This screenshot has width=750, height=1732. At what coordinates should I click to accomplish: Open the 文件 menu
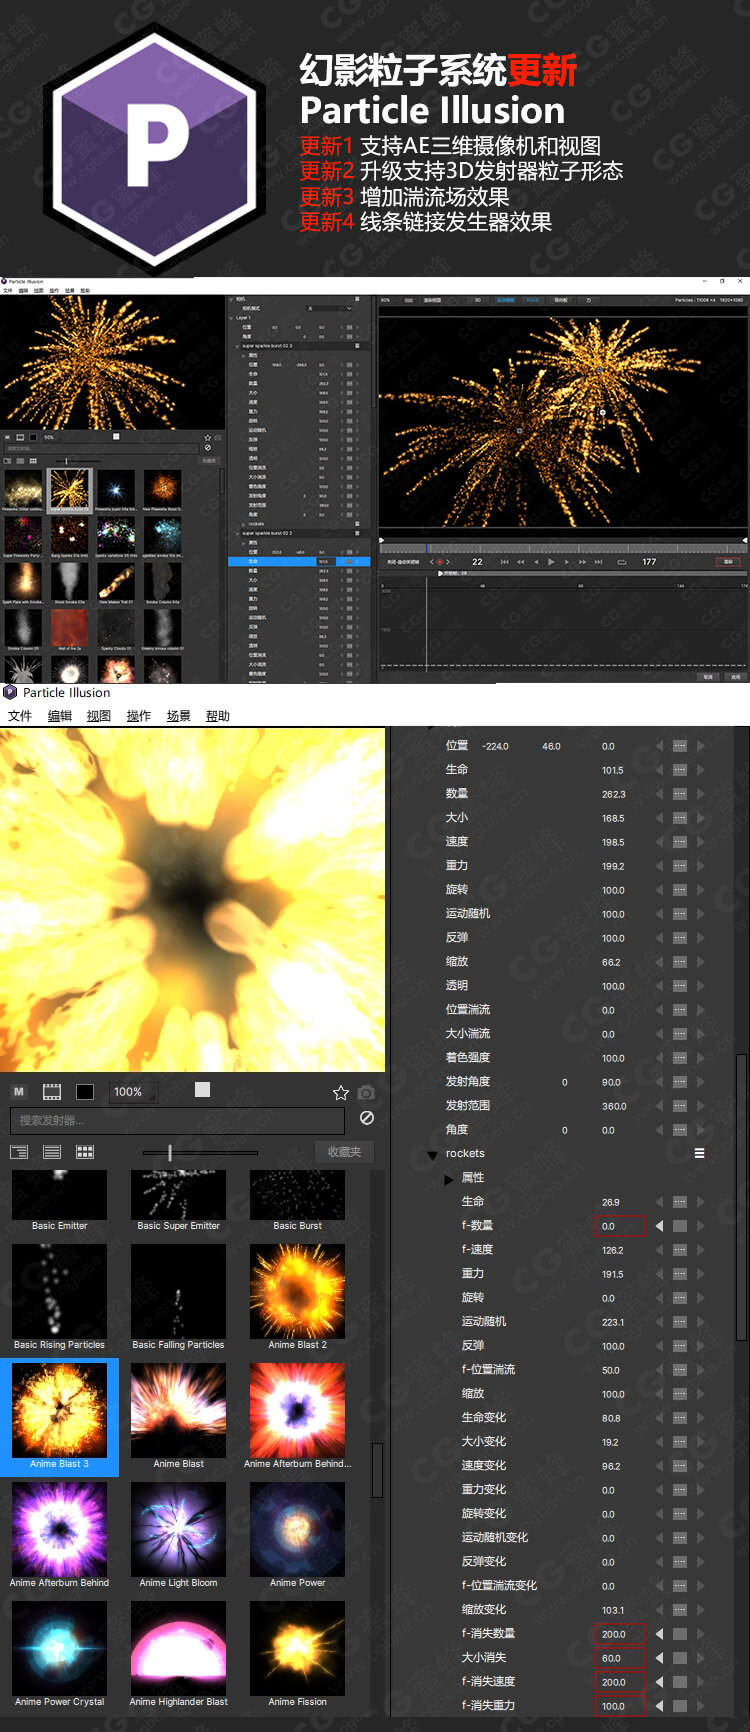20,716
